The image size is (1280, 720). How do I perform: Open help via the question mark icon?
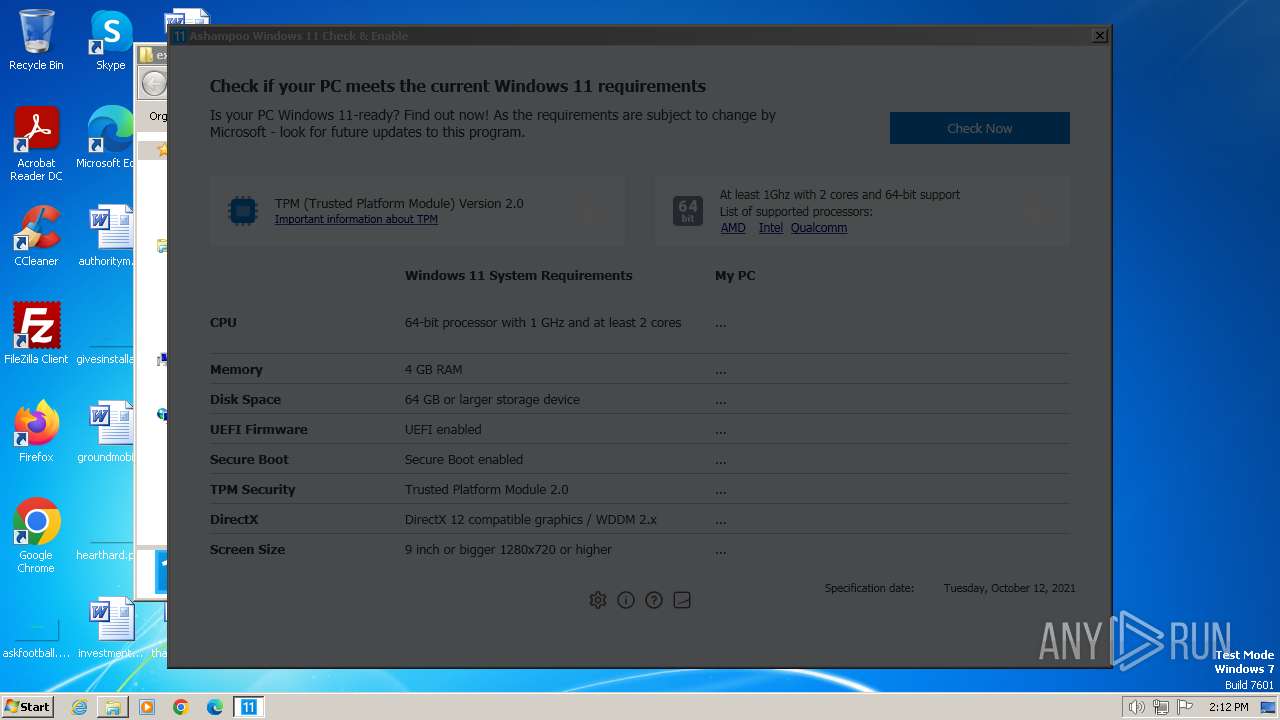[x=654, y=600]
